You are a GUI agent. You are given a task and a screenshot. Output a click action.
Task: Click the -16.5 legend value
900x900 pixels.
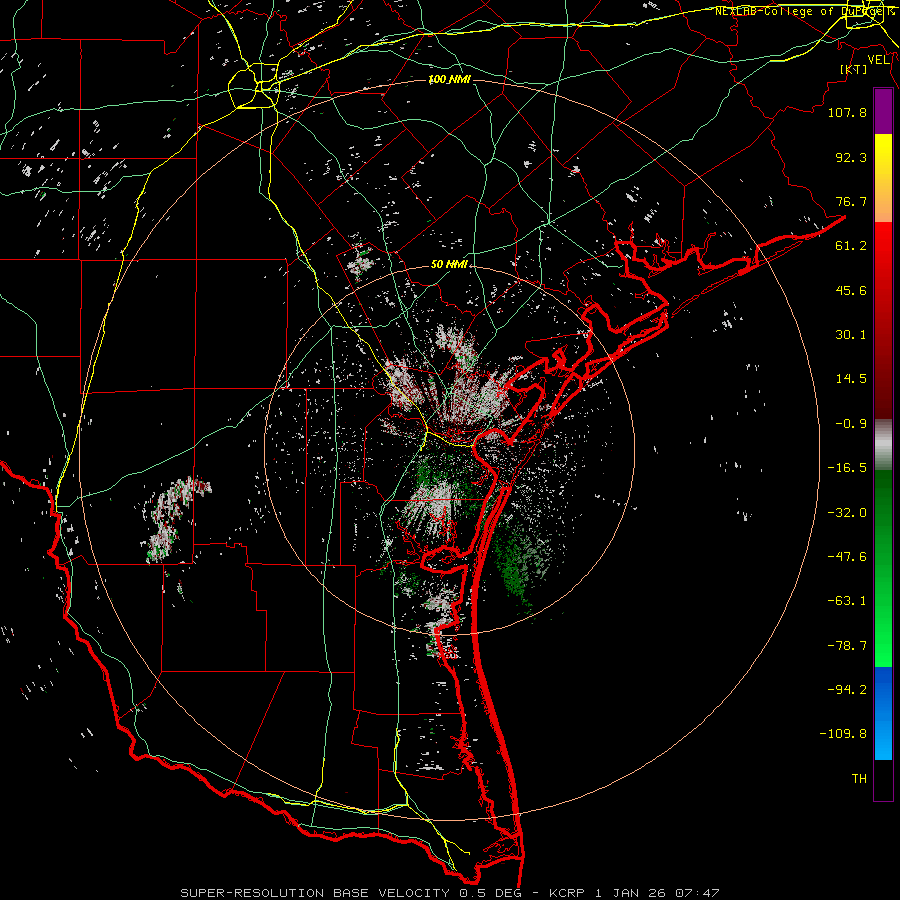(847, 468)
